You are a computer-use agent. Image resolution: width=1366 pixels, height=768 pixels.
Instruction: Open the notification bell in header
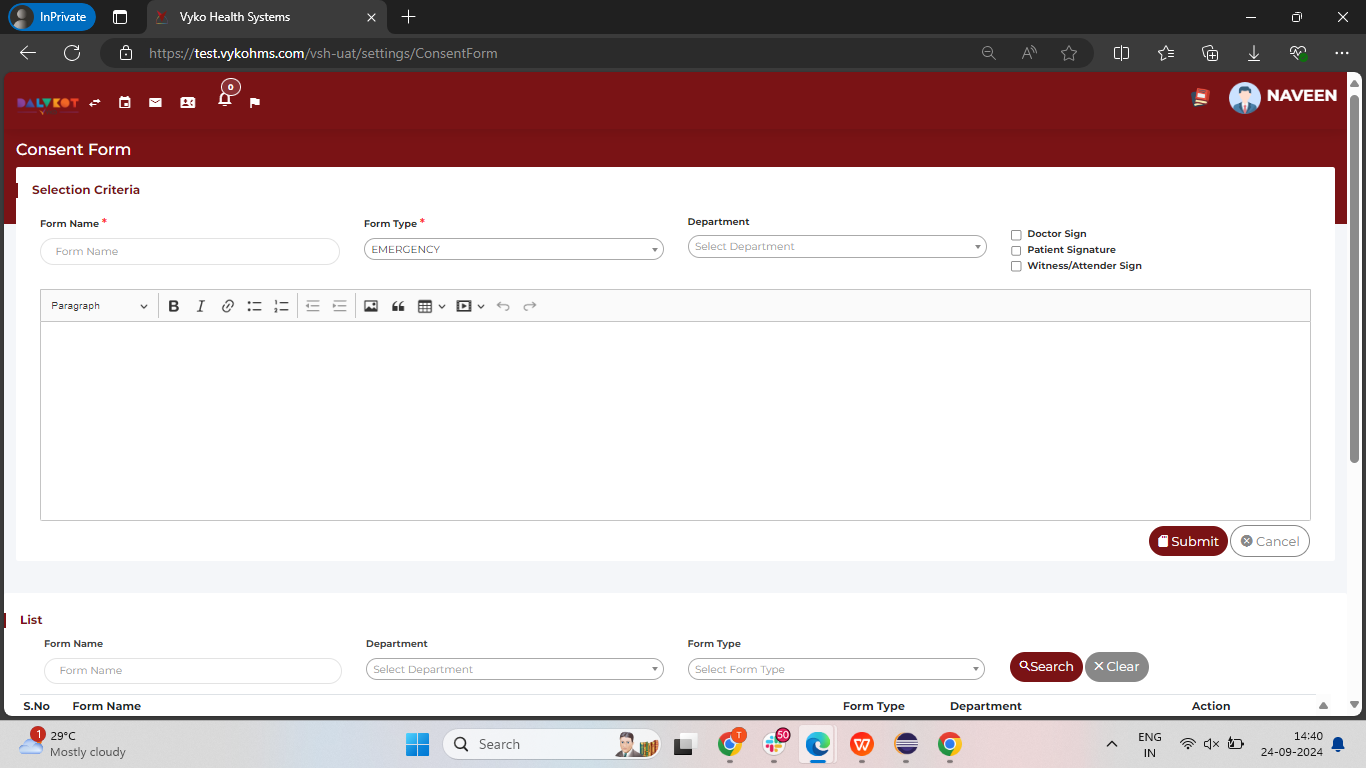225,99
